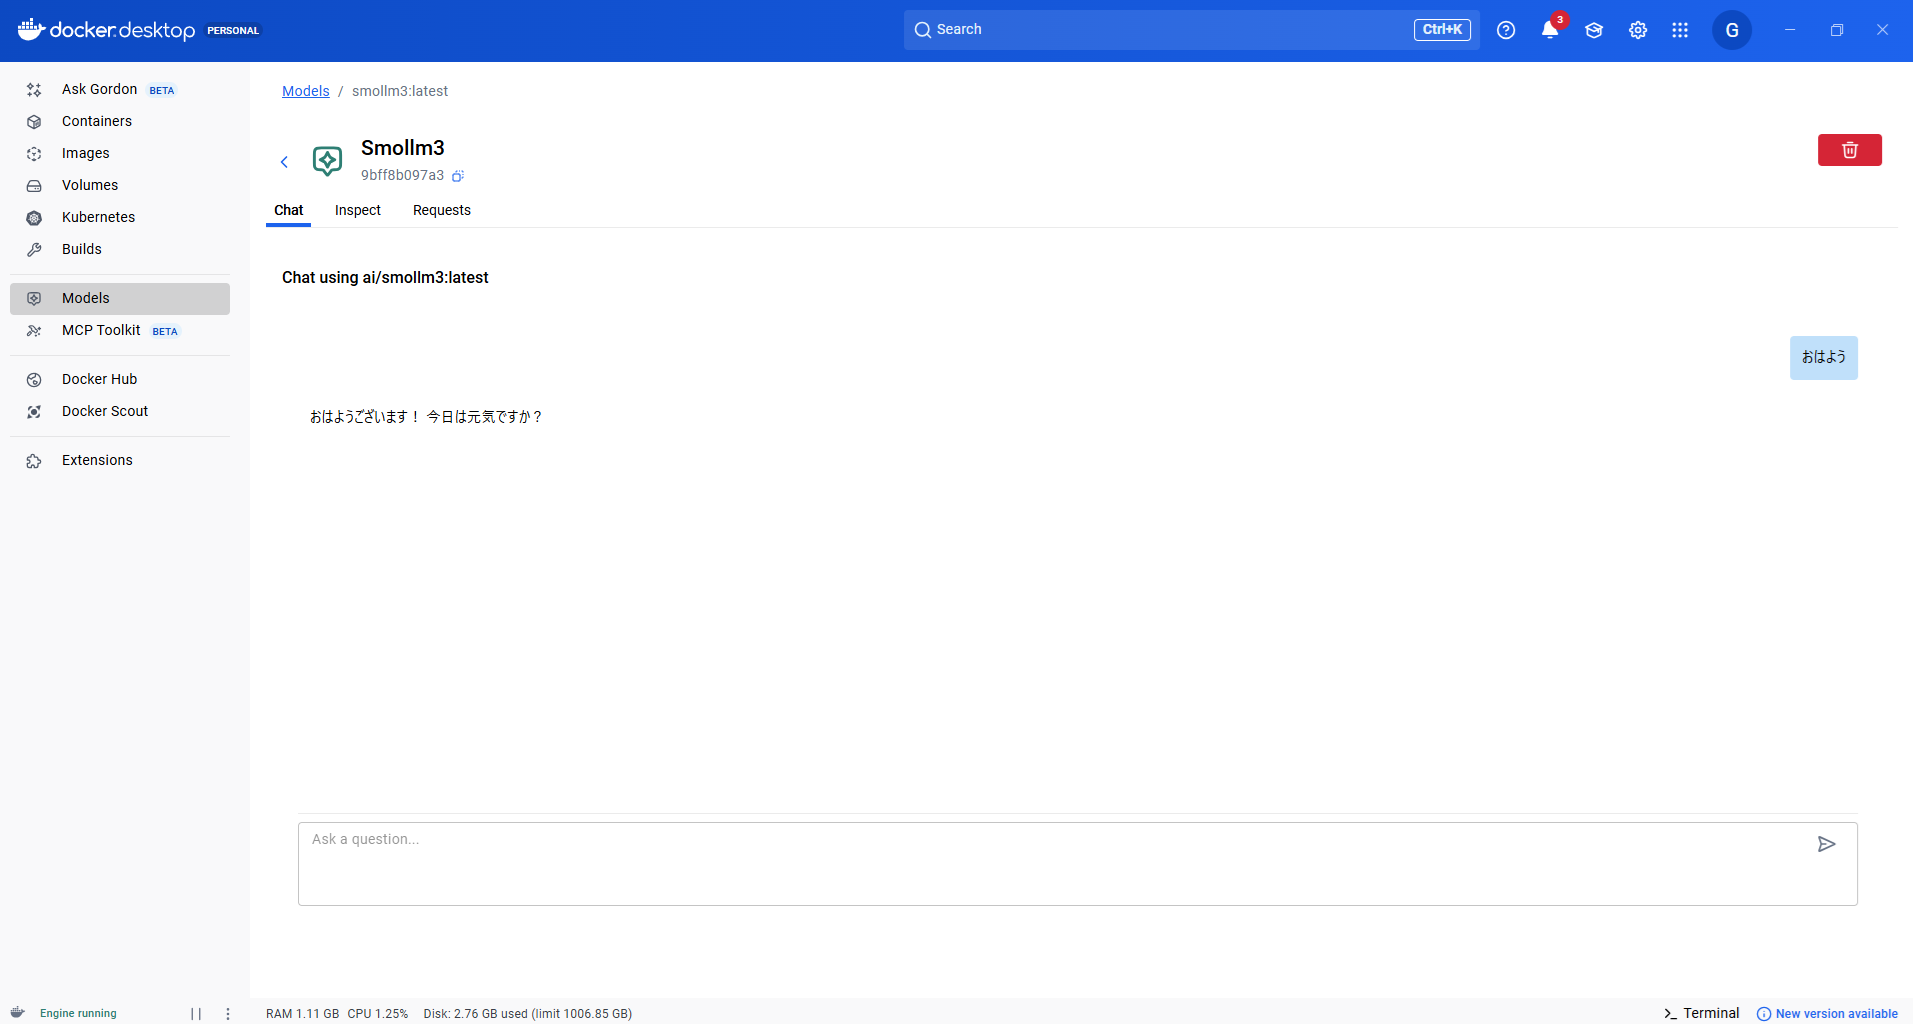The width and height of the screenshot is (1913, 1024).
Task: Click the Ctrl+K shortcut badge
Action: (1442, 30)
